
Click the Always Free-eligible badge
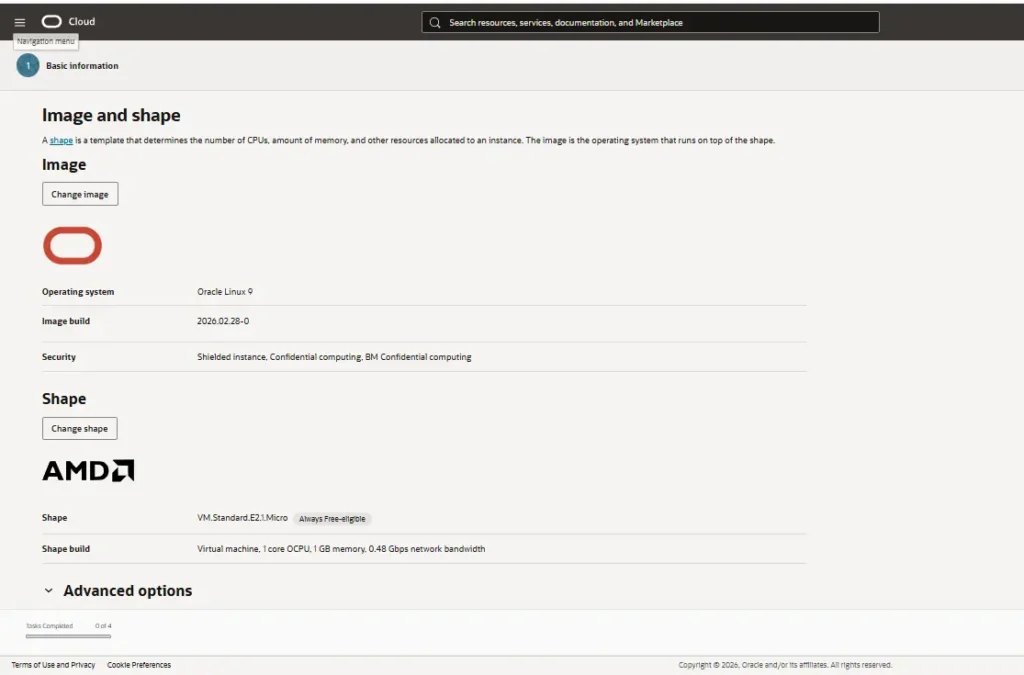pos(333,518)
